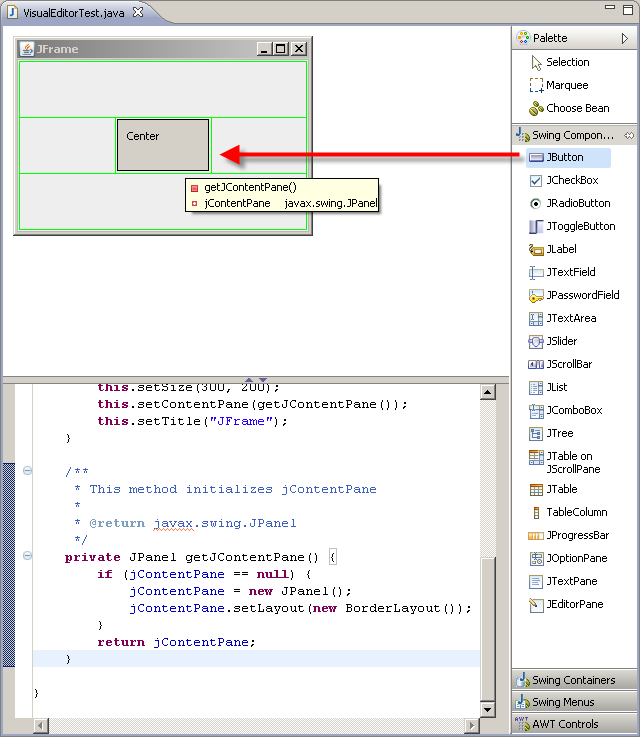Fold the getJContentPane method
The image size is (640, 737).
[x=27, y=556]
